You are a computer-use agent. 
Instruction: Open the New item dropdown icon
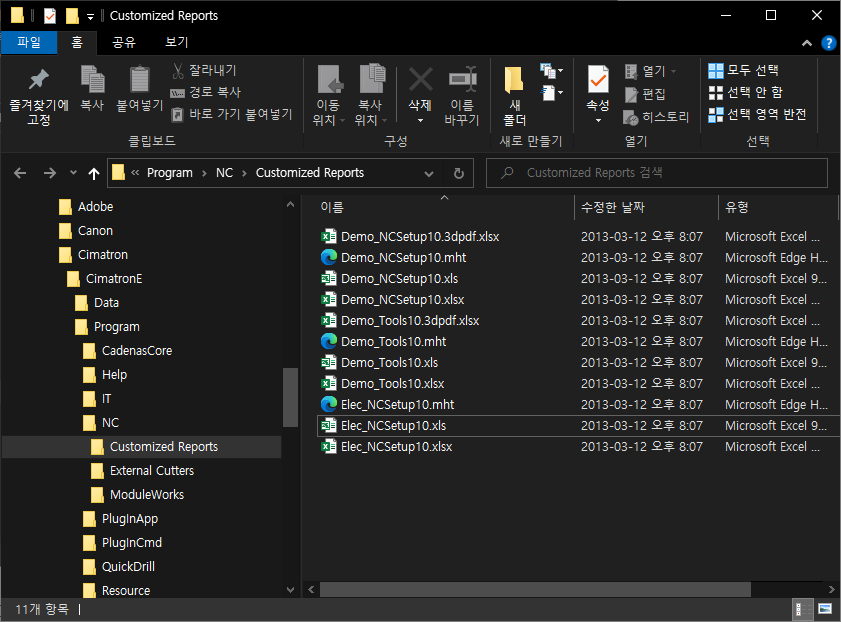tap(551, 70)
